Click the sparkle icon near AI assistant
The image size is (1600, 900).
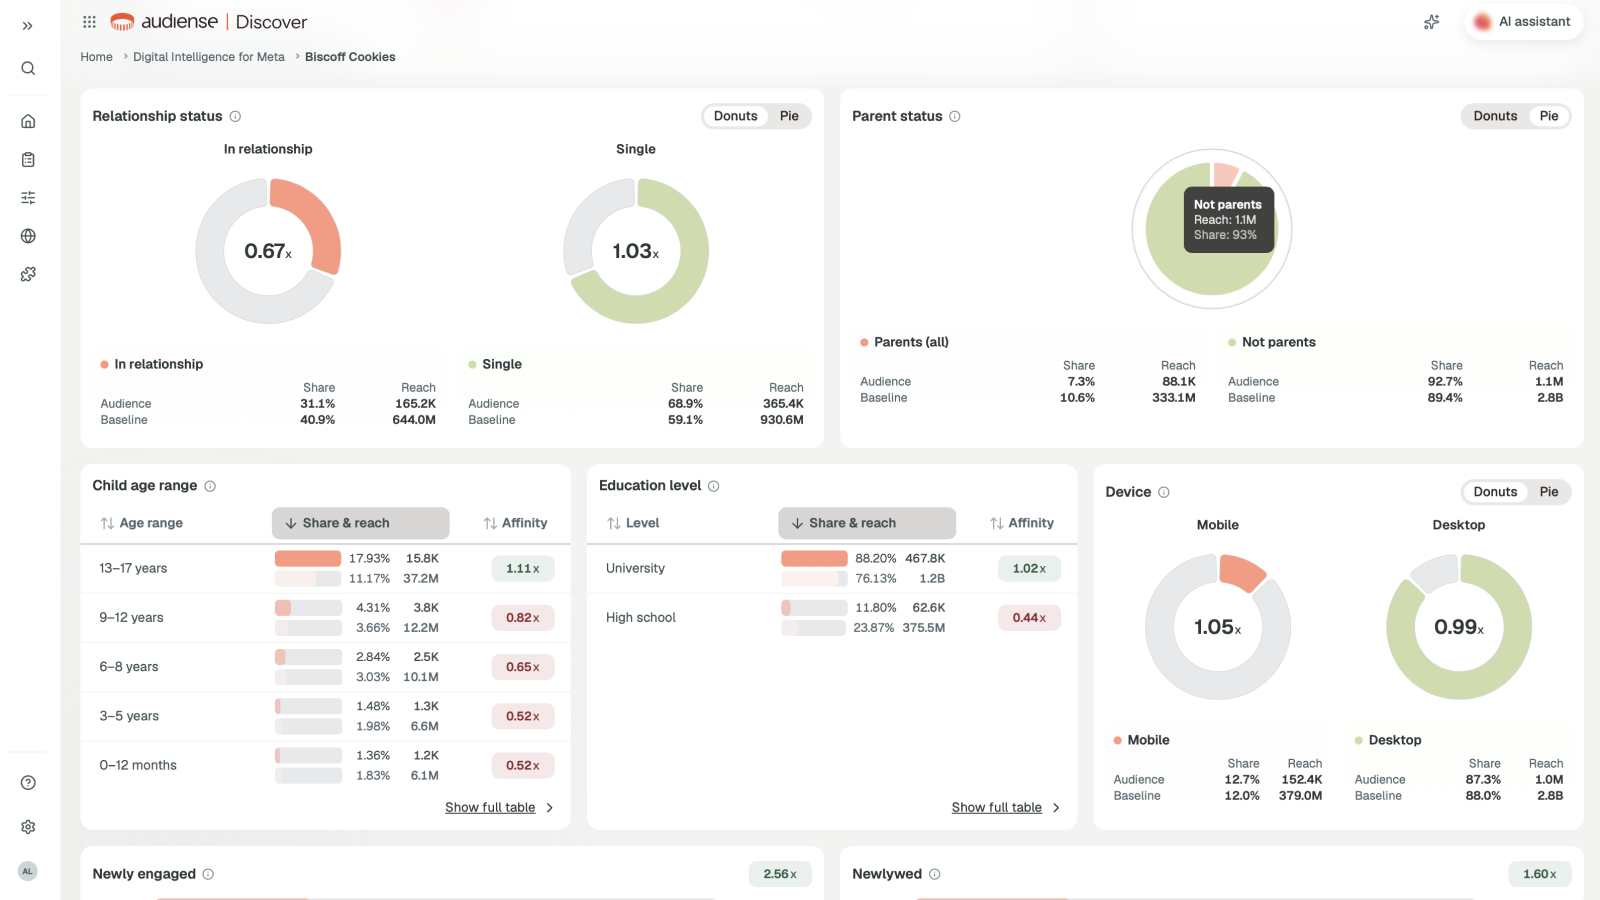coord(1432,22)
